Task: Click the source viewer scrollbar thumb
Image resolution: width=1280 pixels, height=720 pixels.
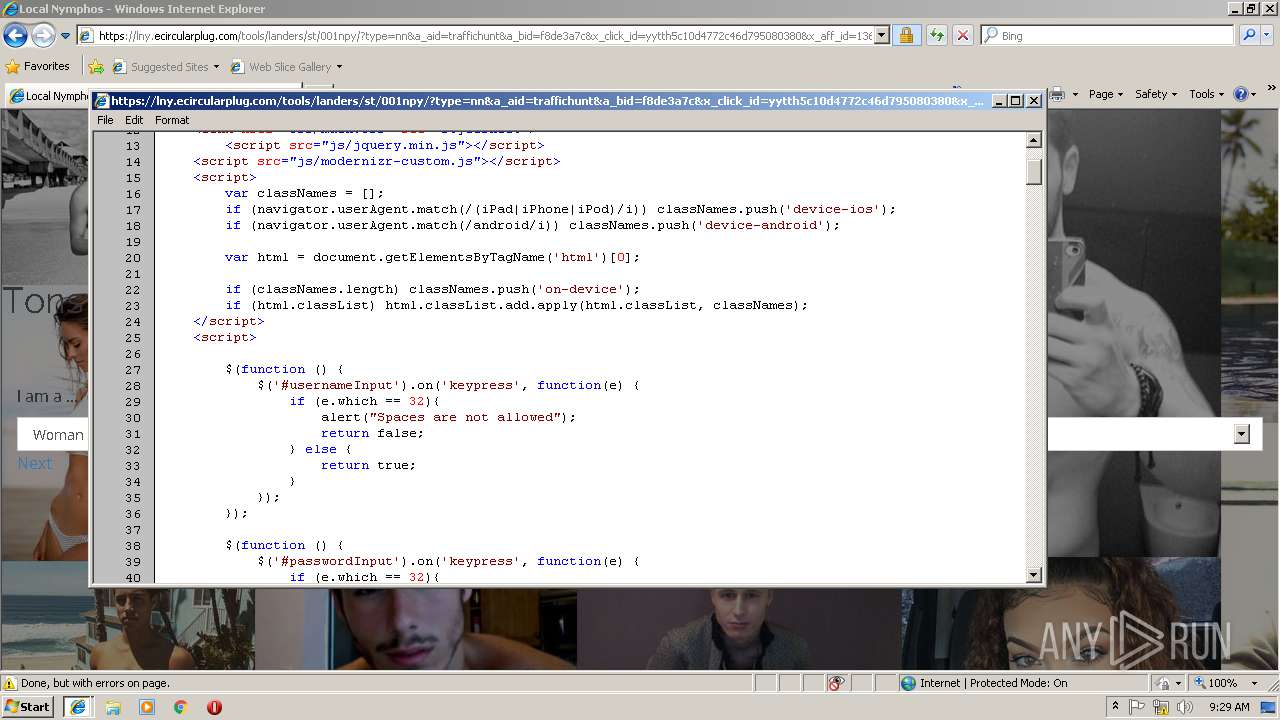Action: tap(1034, 171)
